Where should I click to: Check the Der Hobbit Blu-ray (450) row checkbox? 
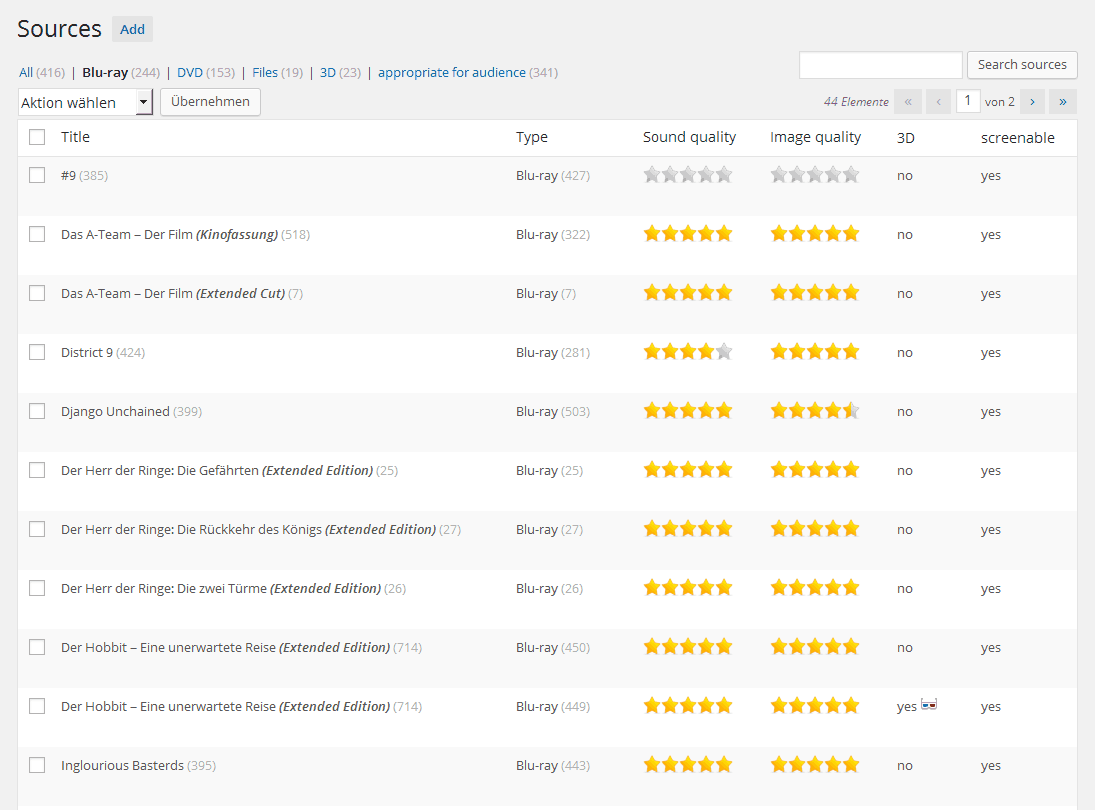pos(37,647)
